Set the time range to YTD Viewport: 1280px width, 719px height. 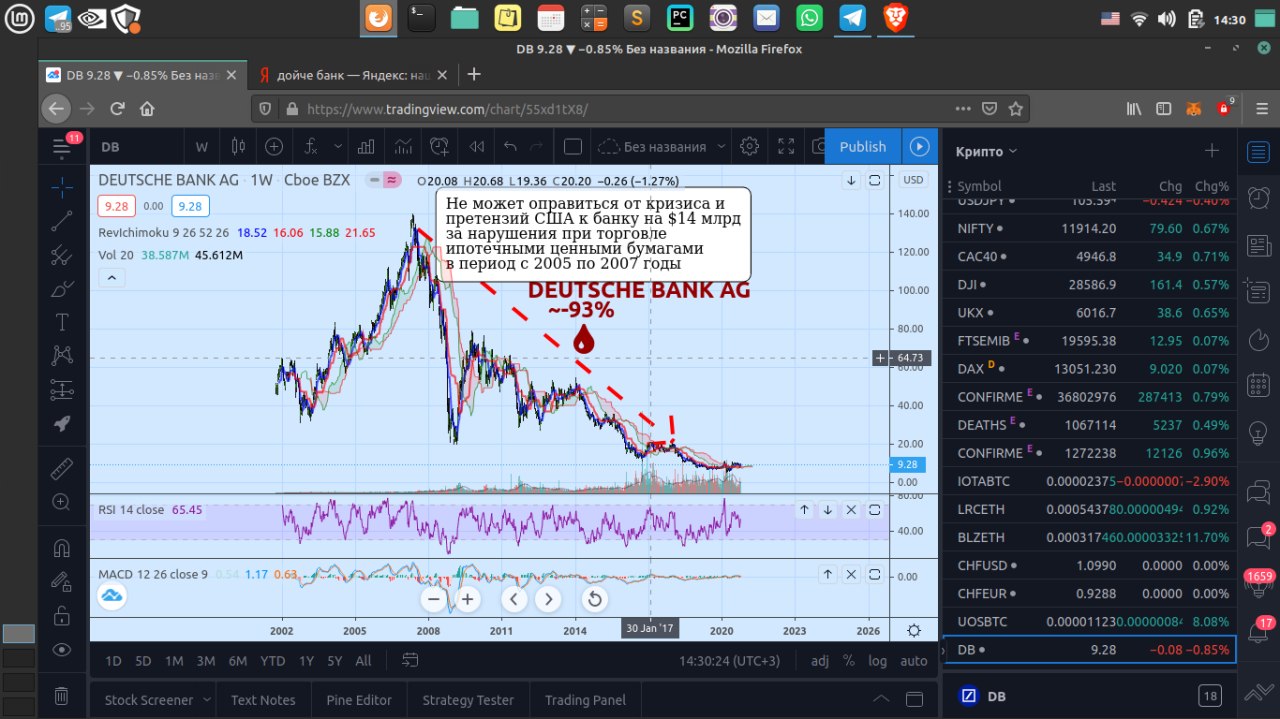coord(272,660)
